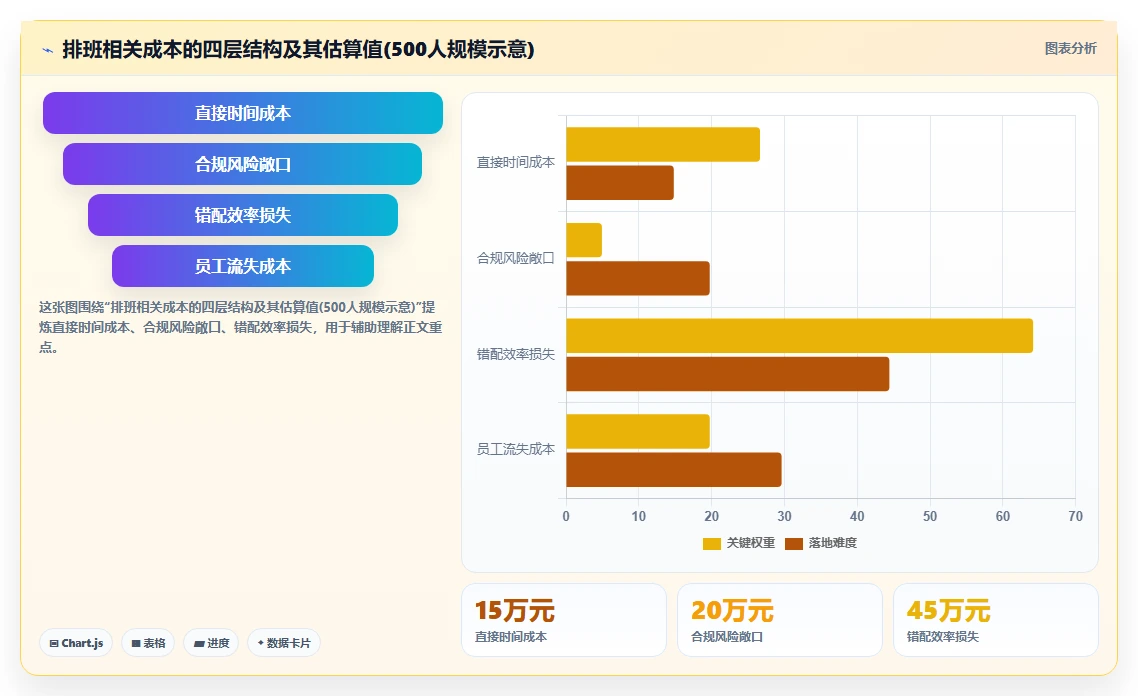Select the 直接时间成本 funnel layer
This screenshot has width=1138, height=696.
(242, 113)
